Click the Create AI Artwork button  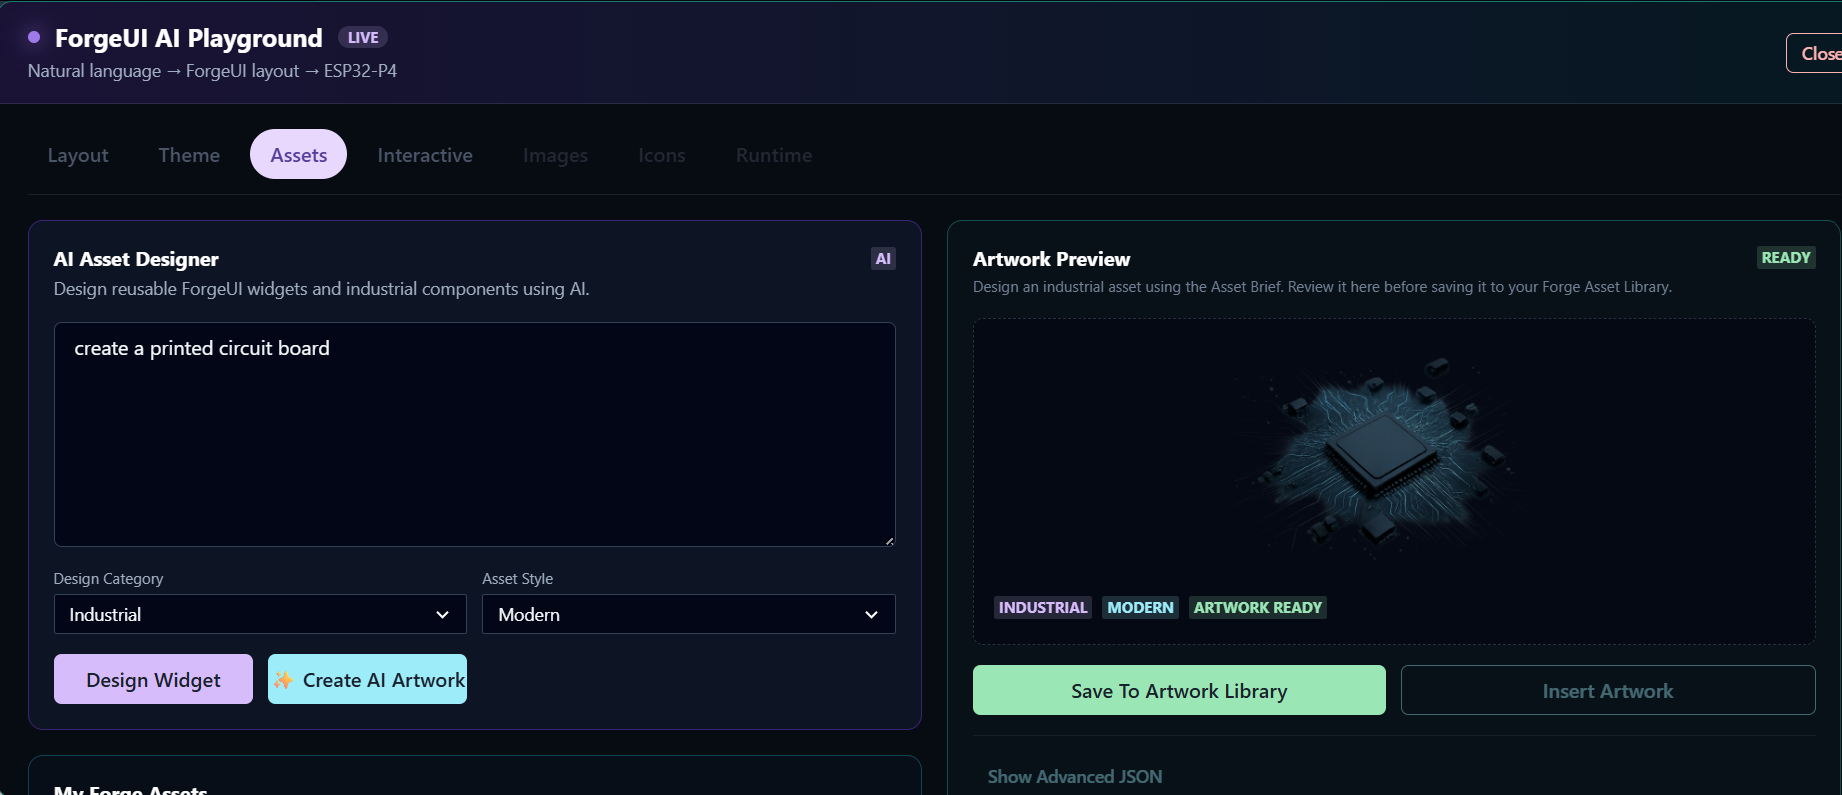tap(367, 680)
